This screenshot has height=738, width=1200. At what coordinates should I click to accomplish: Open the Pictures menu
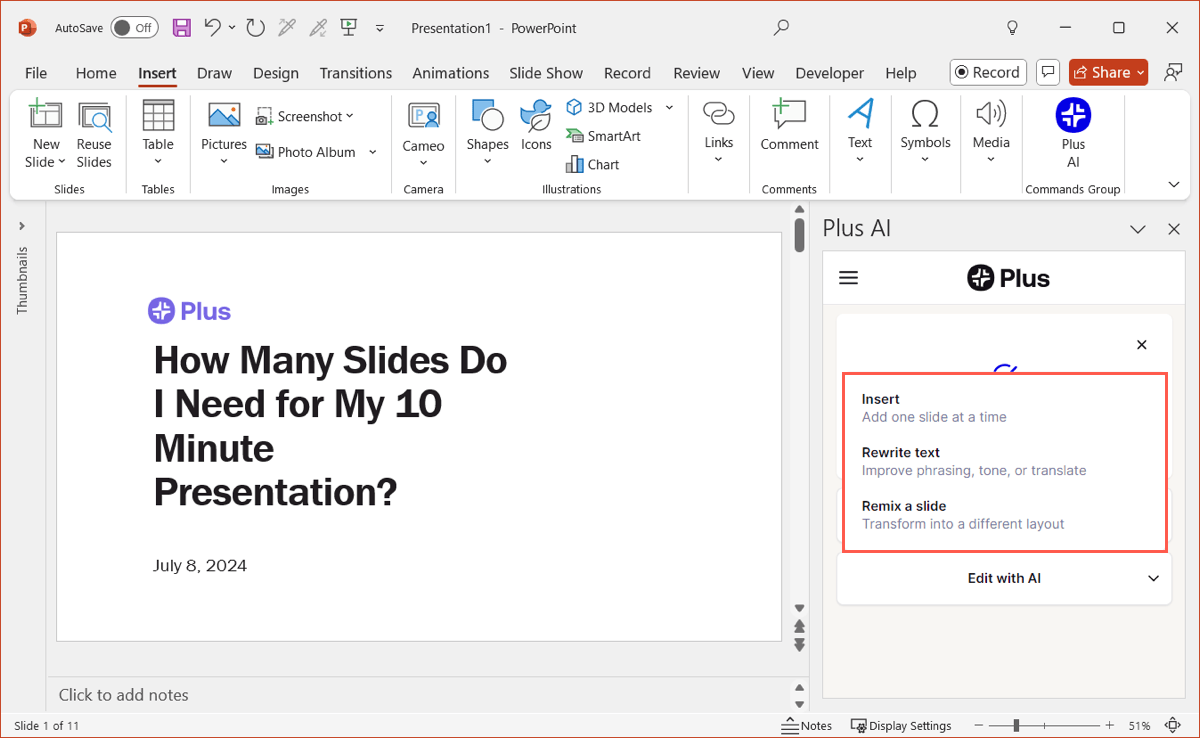(224, 134)
